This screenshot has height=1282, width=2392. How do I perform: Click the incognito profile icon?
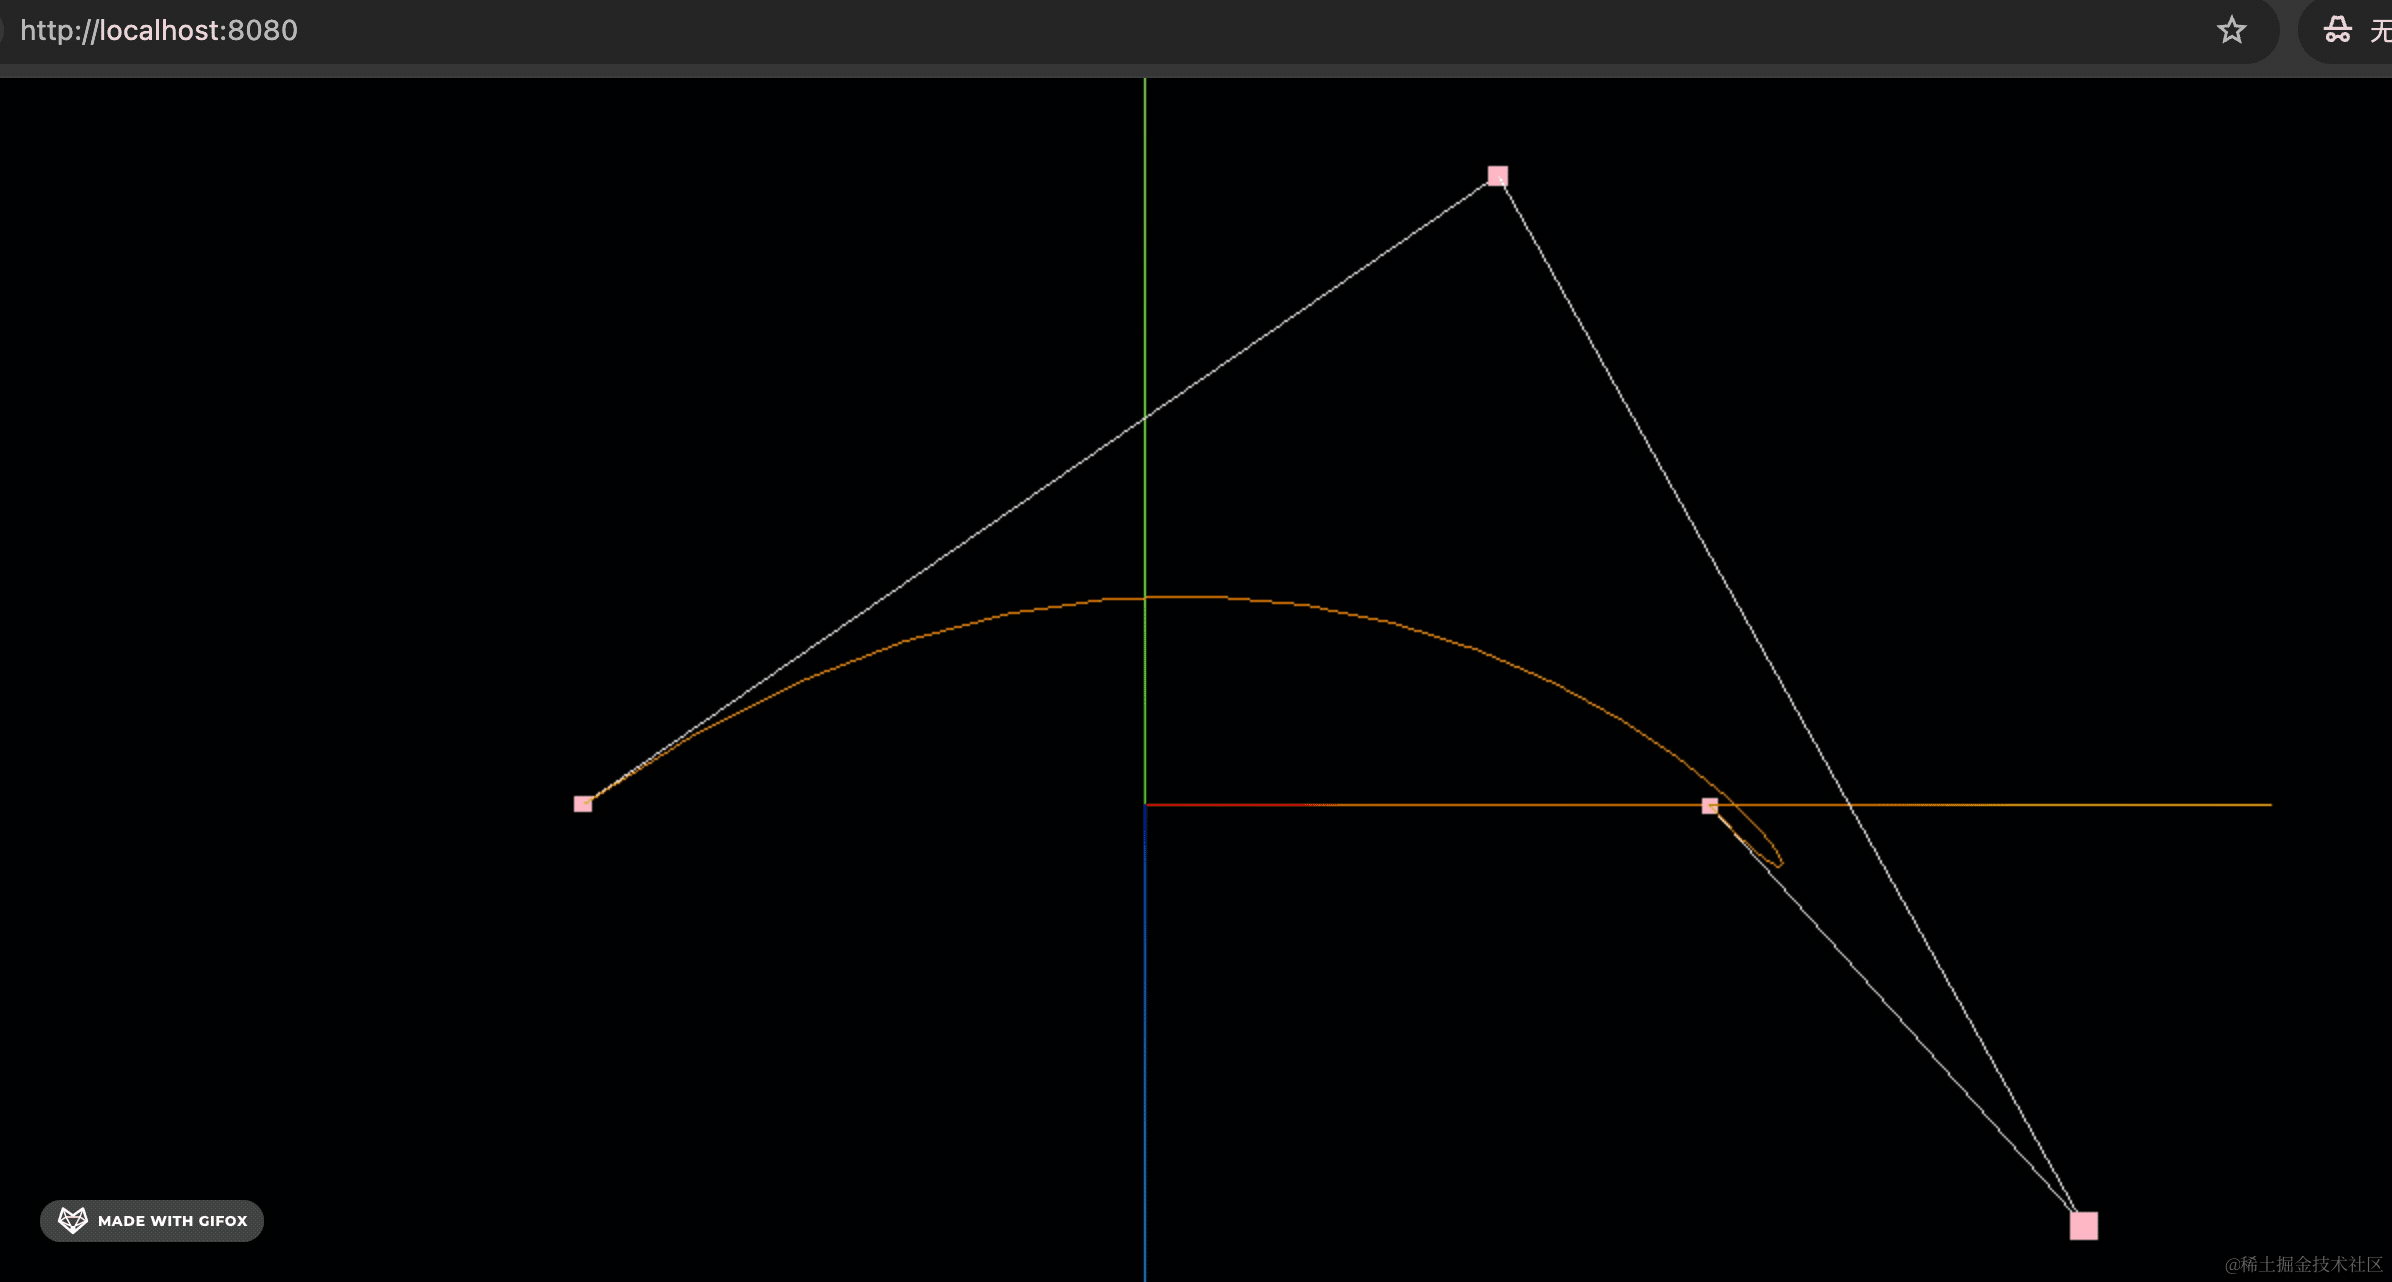(2337, 30)
